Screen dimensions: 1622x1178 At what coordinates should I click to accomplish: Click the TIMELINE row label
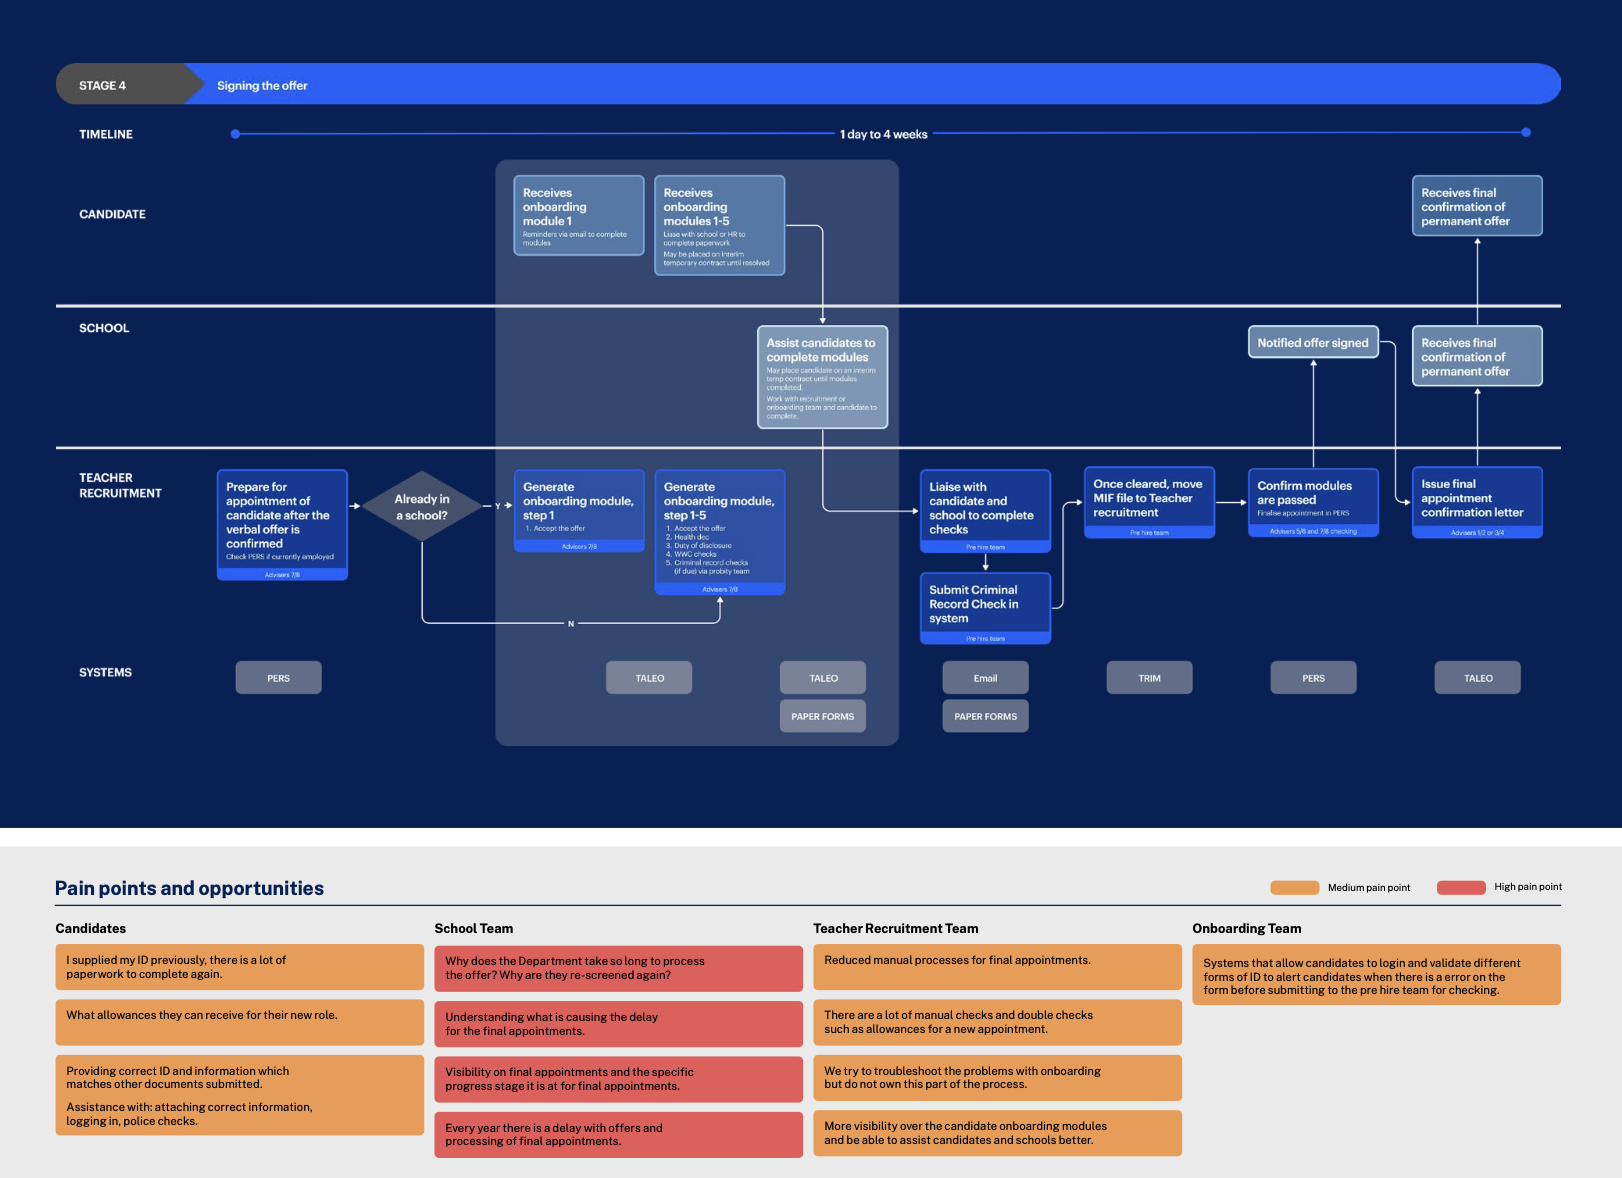click(106, 134)
